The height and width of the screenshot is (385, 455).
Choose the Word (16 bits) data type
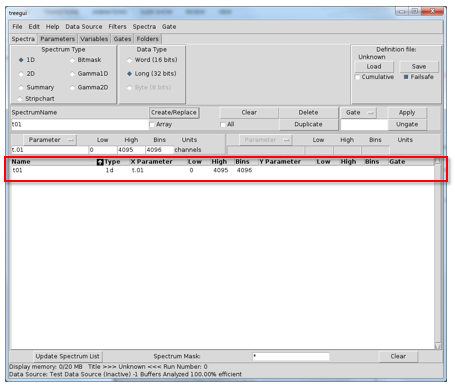coord(130,60)
